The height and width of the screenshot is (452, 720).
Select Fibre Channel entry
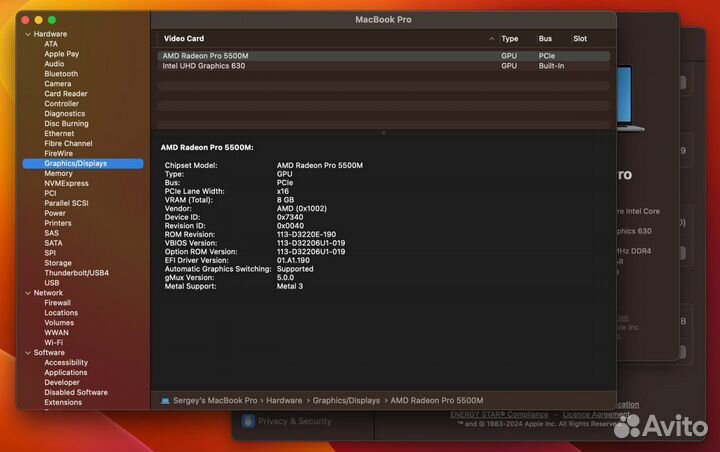click(68, 143)
